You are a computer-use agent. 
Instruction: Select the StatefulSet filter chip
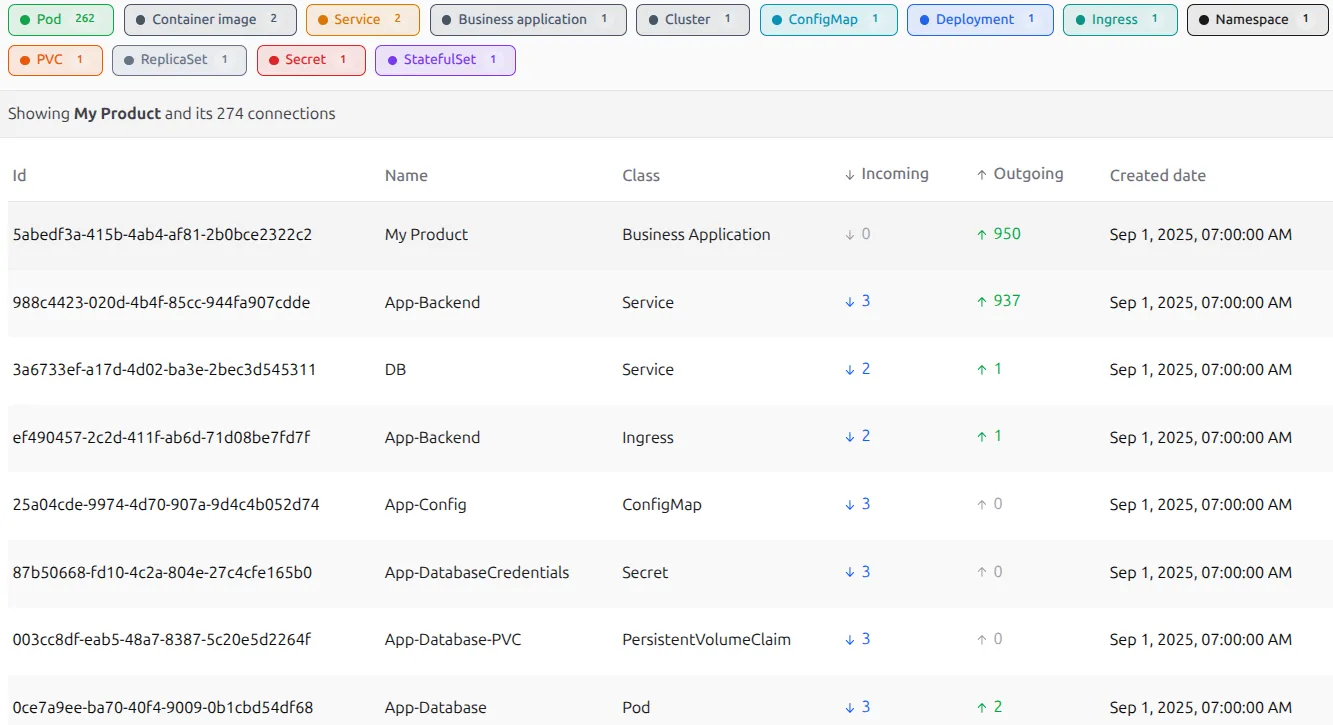coord(445,60)
